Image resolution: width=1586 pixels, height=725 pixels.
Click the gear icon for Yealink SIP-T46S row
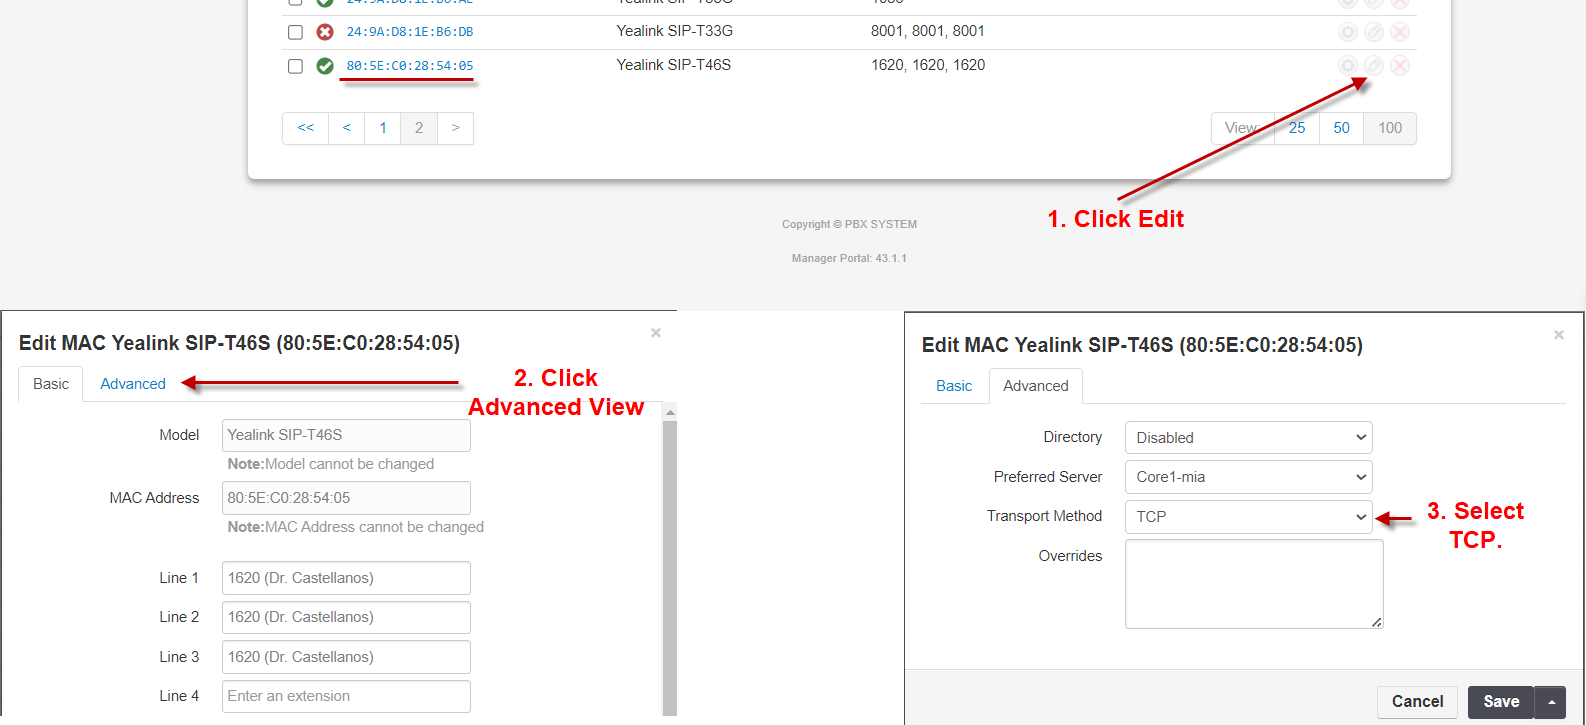(1348, 66)
